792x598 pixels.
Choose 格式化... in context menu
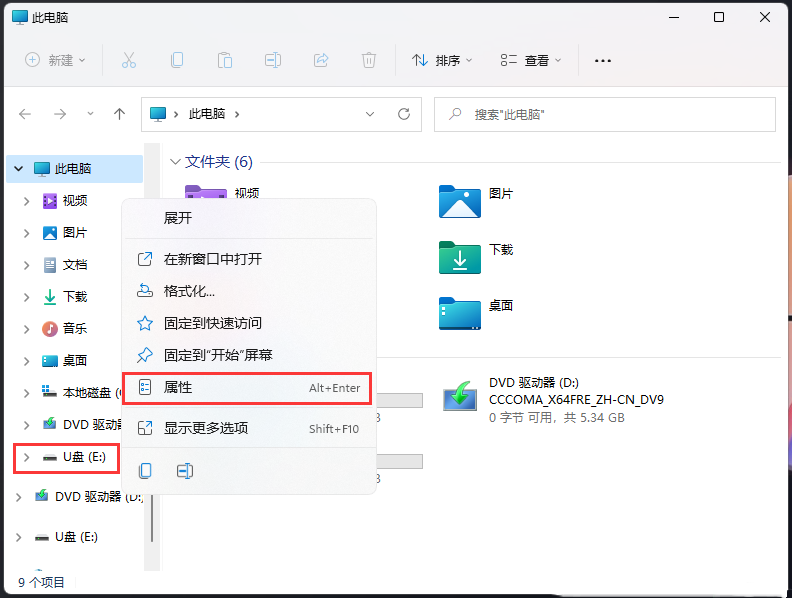click(249, 291)
